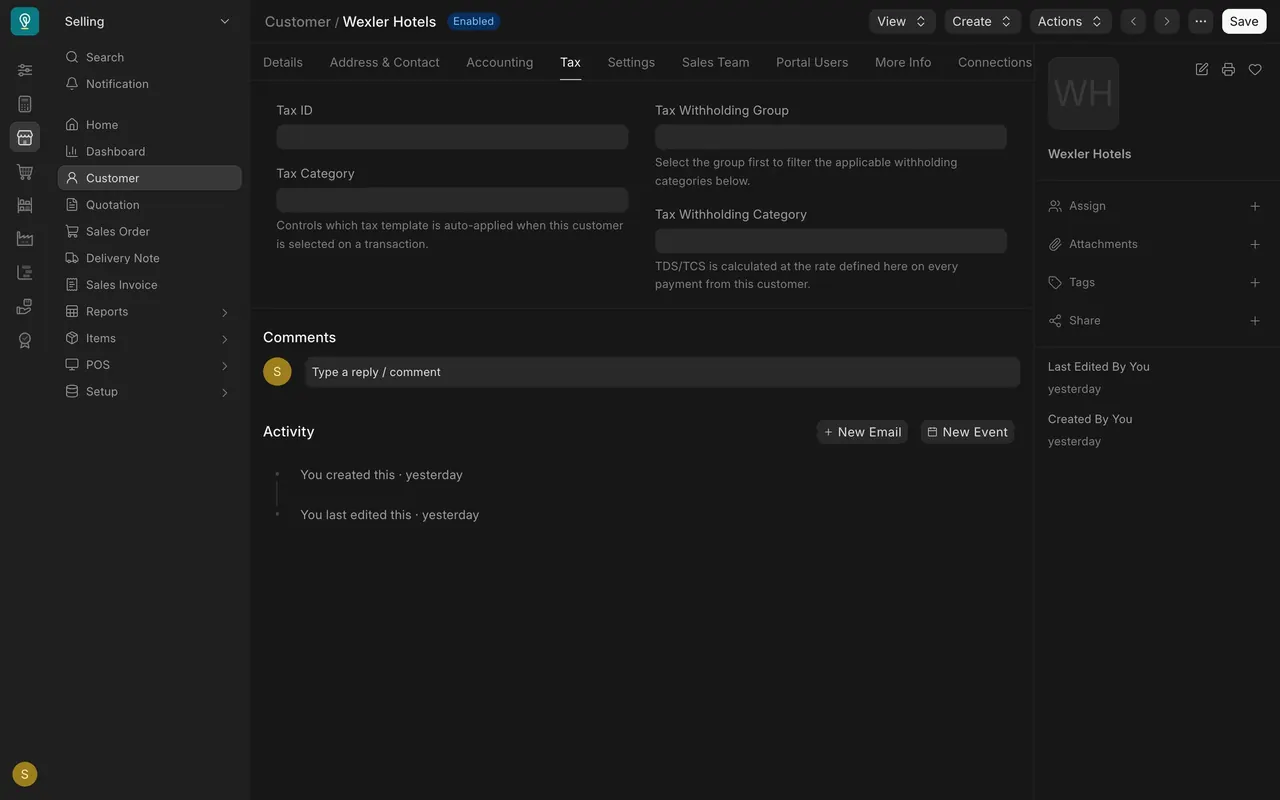Switch to the Details tab

click(283, 62)
